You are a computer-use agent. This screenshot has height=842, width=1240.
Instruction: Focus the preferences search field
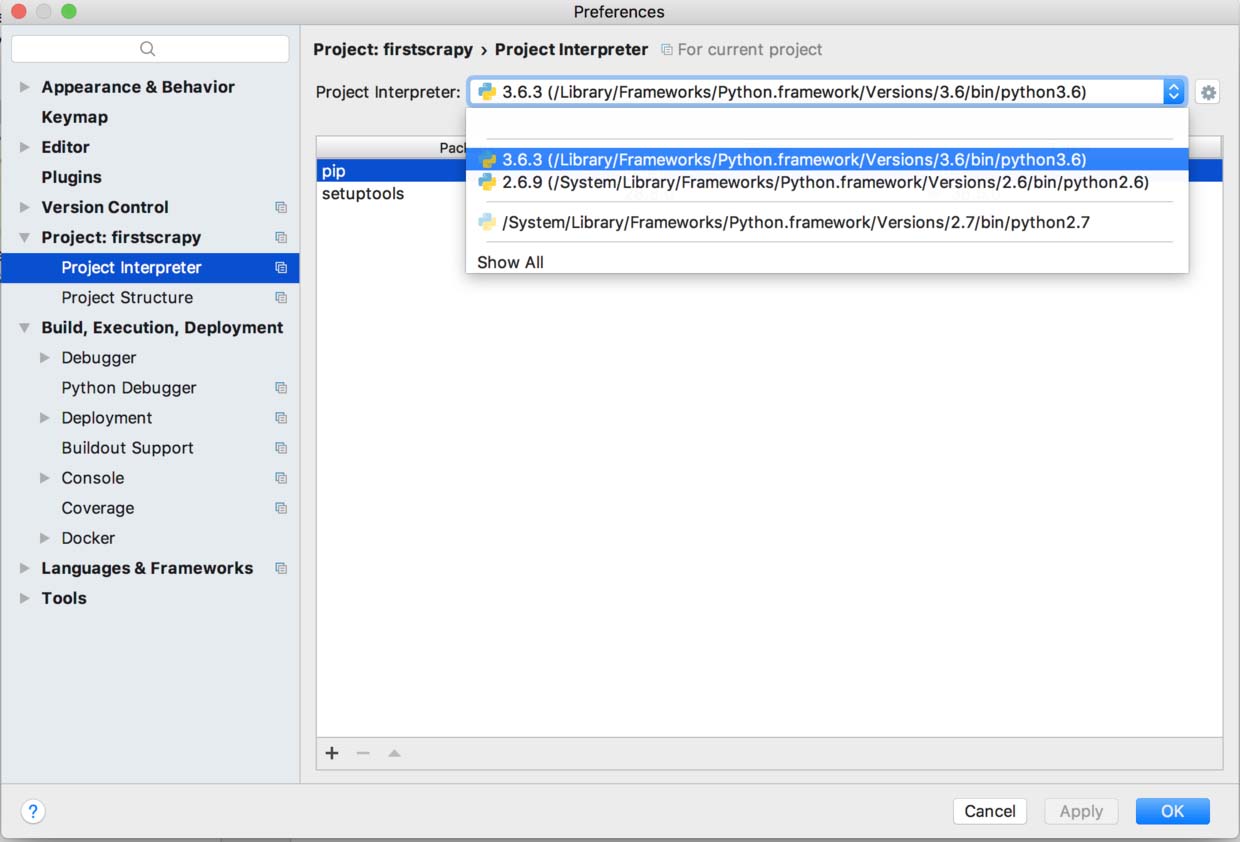click(150, 49)
